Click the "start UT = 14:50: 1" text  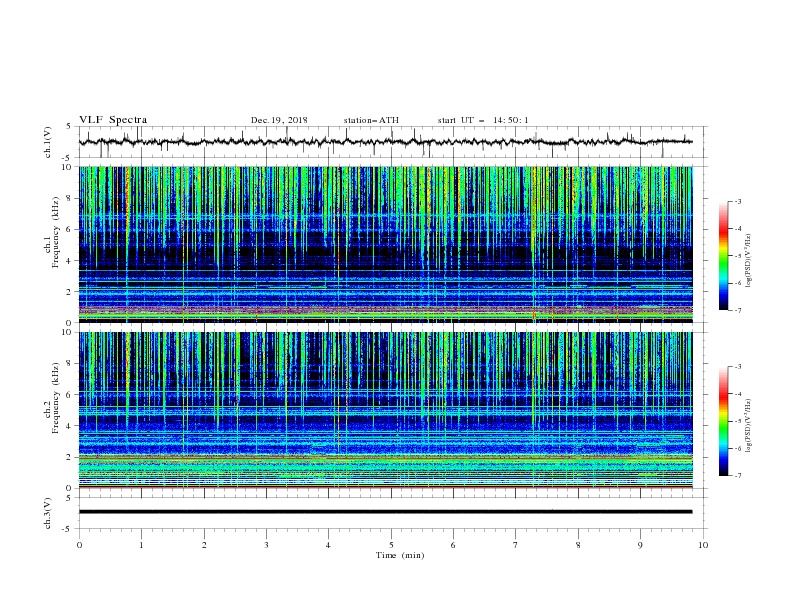pos(483,120)
